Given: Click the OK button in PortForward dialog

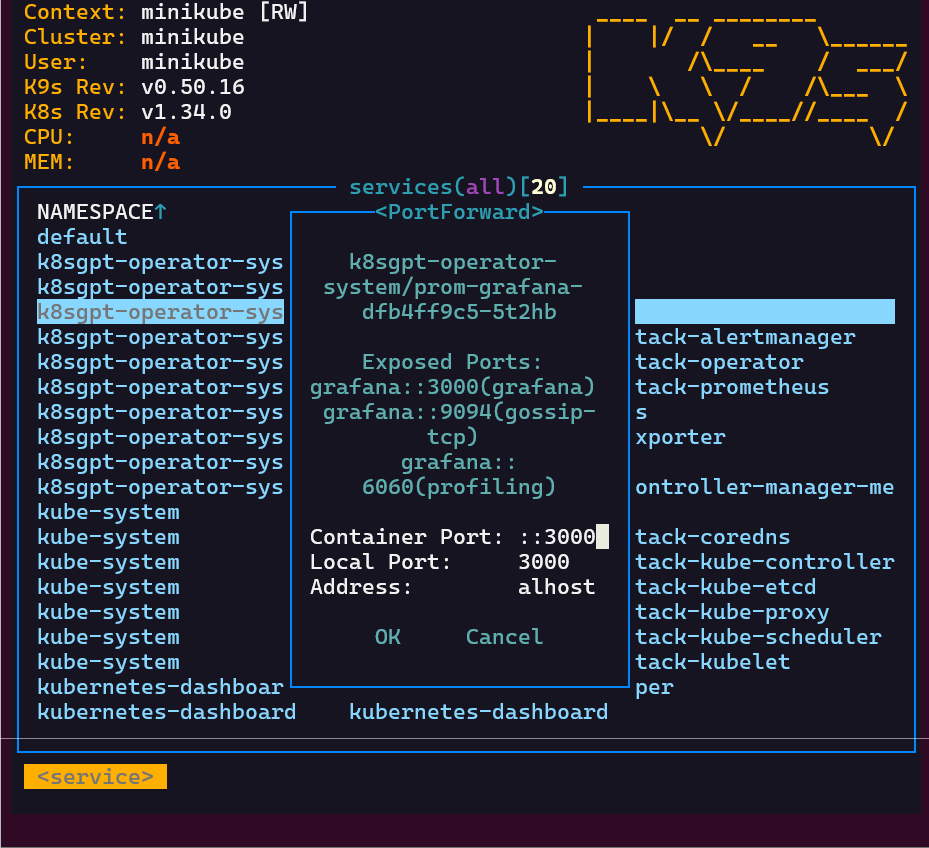Looking at the screenshot, I should coord(387,637).
